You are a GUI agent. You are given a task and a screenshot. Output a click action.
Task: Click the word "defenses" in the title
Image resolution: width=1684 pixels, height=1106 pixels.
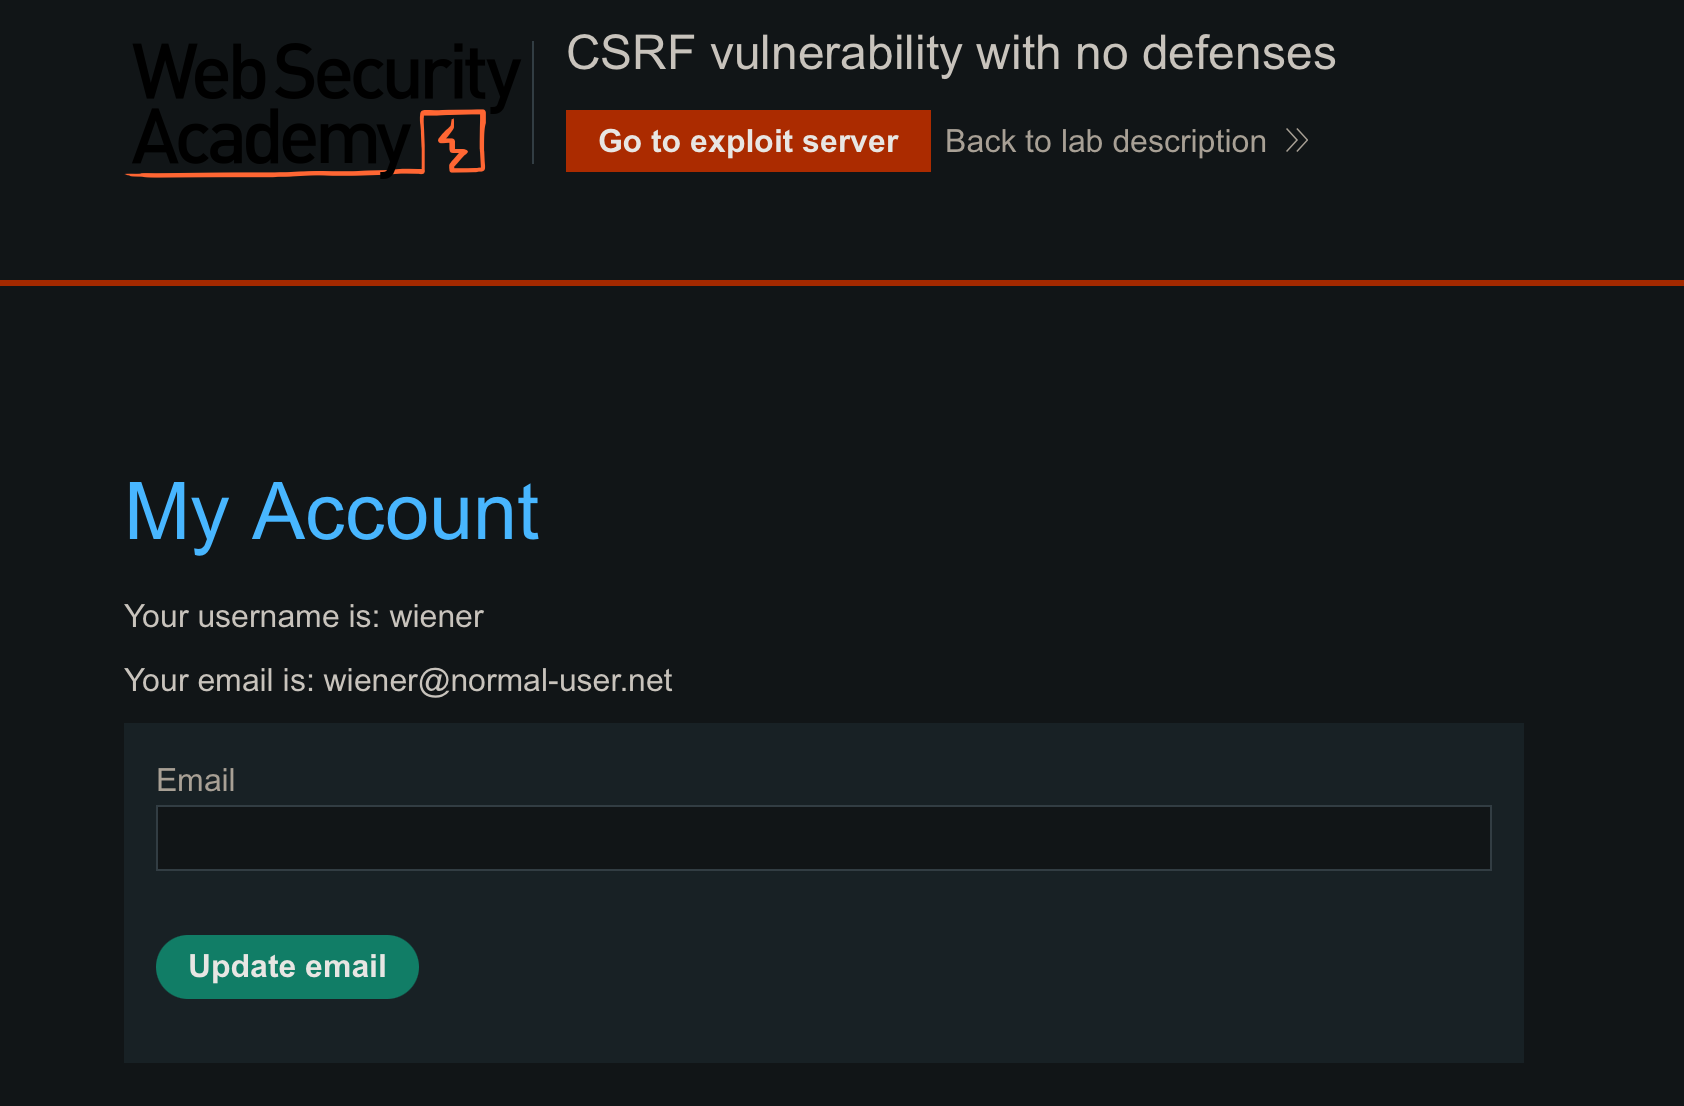1239,53
